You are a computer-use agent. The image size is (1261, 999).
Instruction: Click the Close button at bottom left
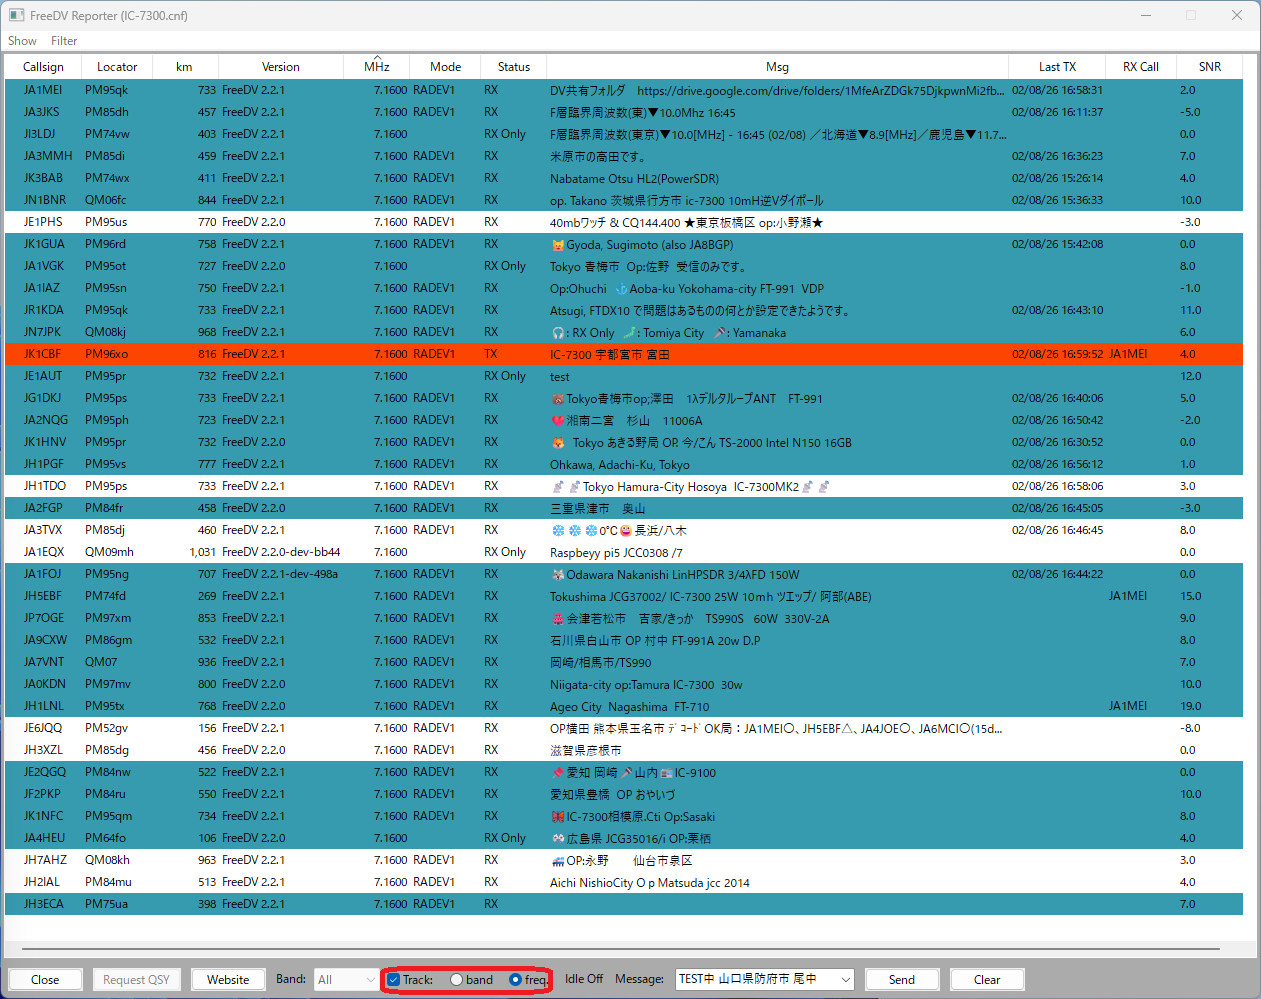[45, 980]
